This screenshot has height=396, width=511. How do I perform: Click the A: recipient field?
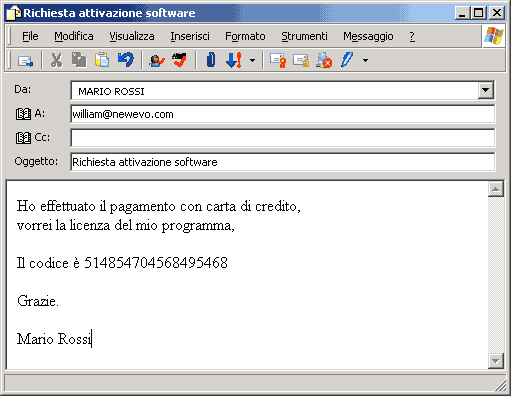[283, 114]
